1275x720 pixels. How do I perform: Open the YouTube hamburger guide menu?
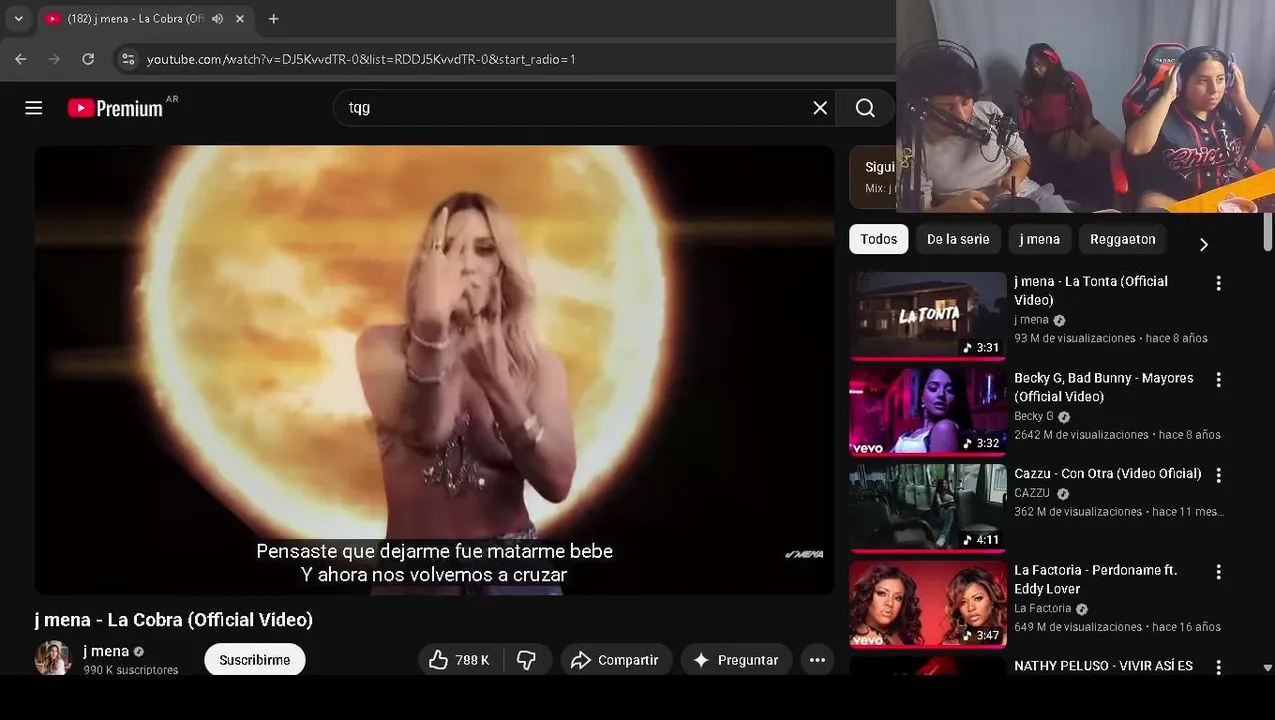tap(34, 108)
